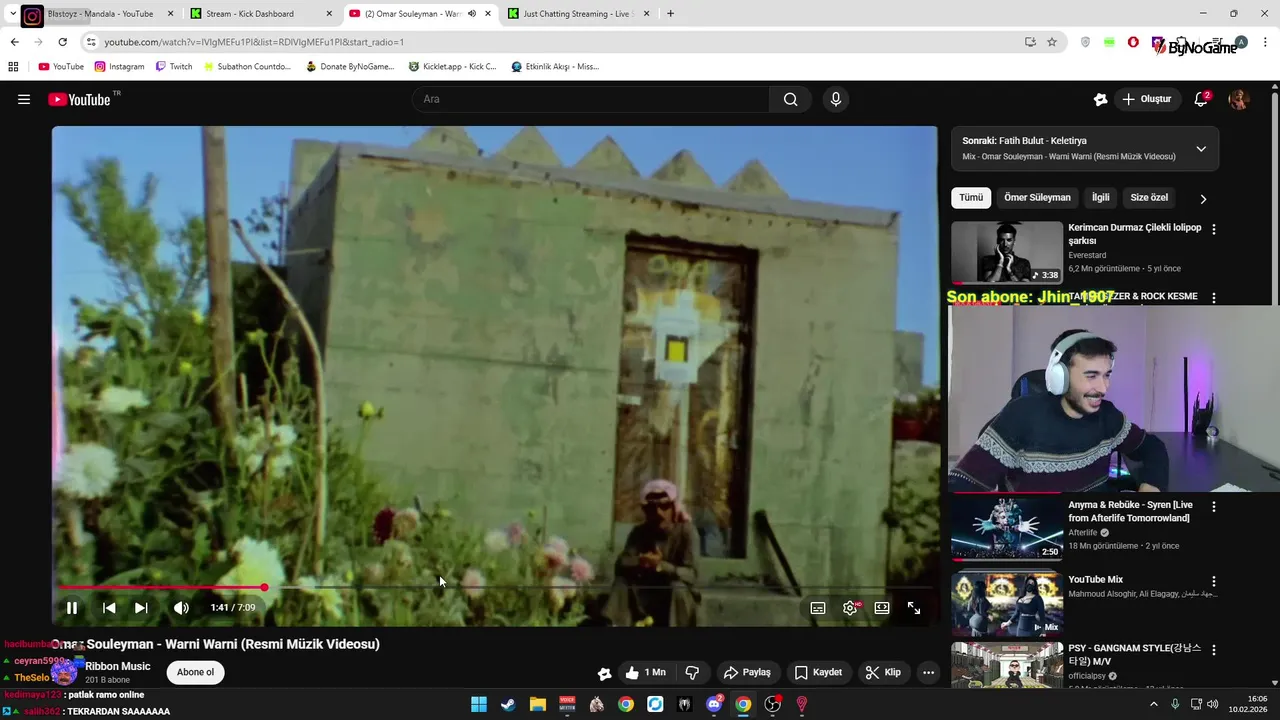Reload the current page
The height and width of the screenshot is (720, 1280).
pos(62,42)
